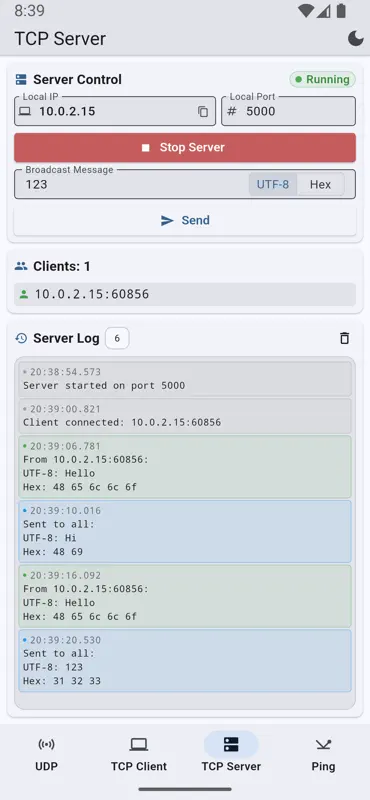370x800 pixels.
Task: Click the 'Hex: 31 32 33' log entry
Action: (185, 661)
